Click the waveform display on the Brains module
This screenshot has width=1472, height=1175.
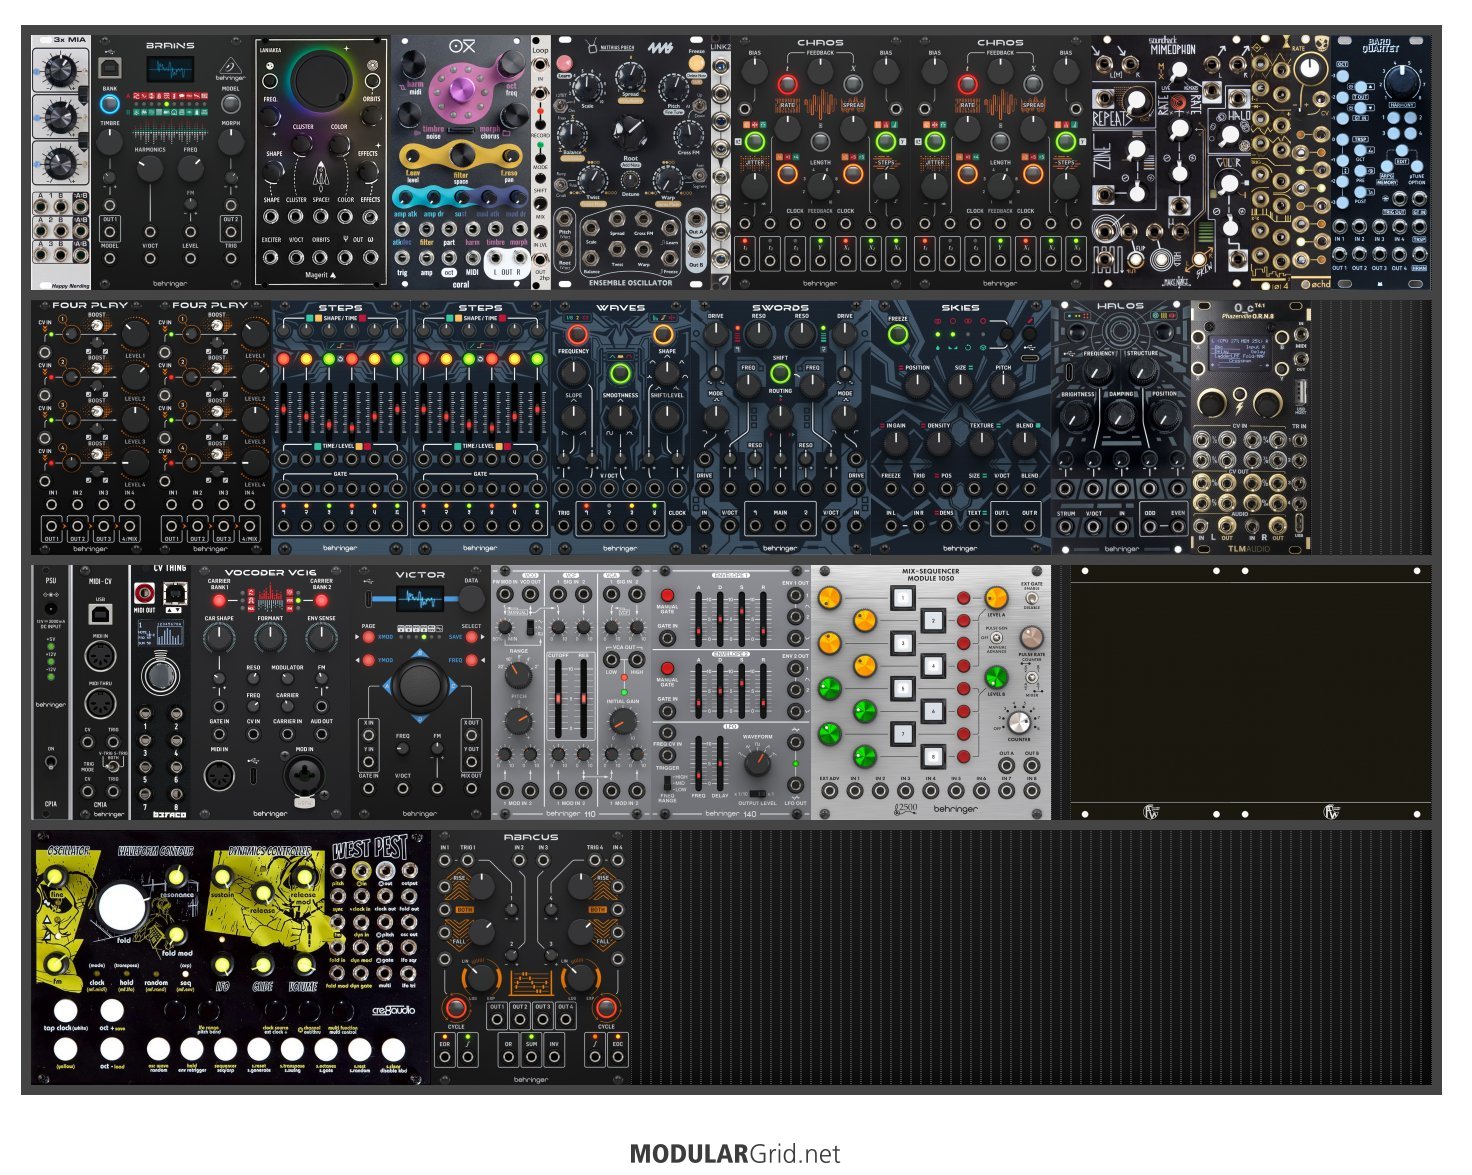tap(170, 70)
